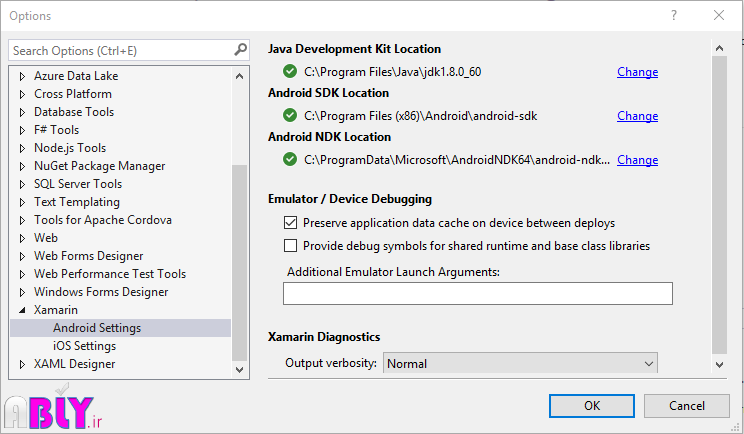Select NuGet Package Manager label
Image resolution: width=744 pixels, height=434 pixels.
(x=100, y=166)
